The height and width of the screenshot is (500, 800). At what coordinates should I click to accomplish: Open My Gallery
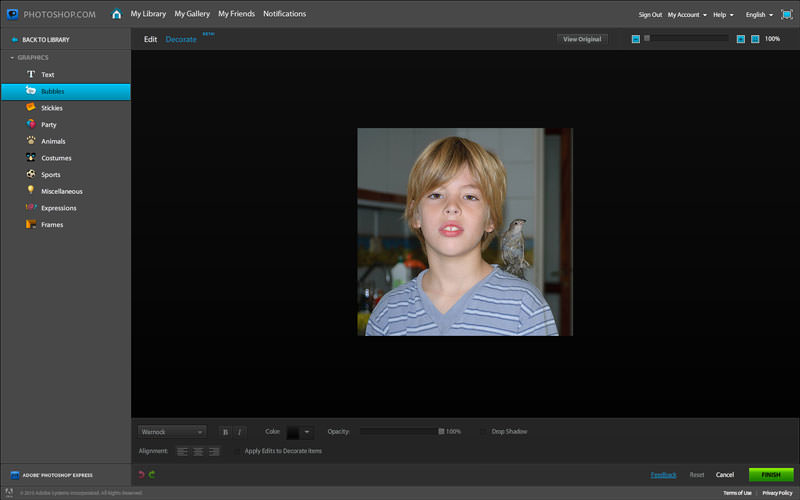[x=192, y=14]
